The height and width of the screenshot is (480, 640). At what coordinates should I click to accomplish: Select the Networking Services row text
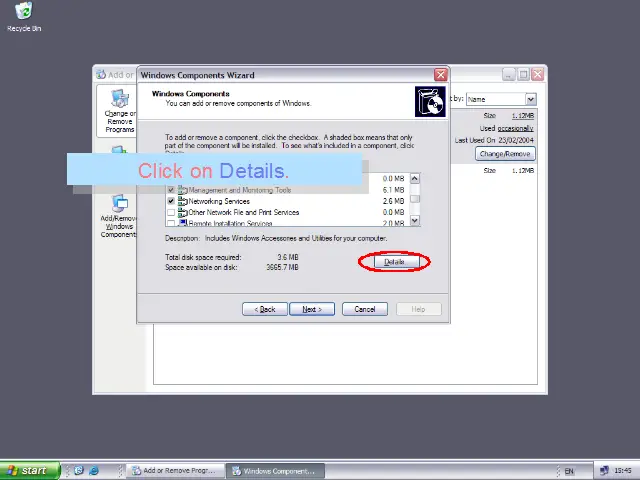pyautogui.click(x=219, y=201)
